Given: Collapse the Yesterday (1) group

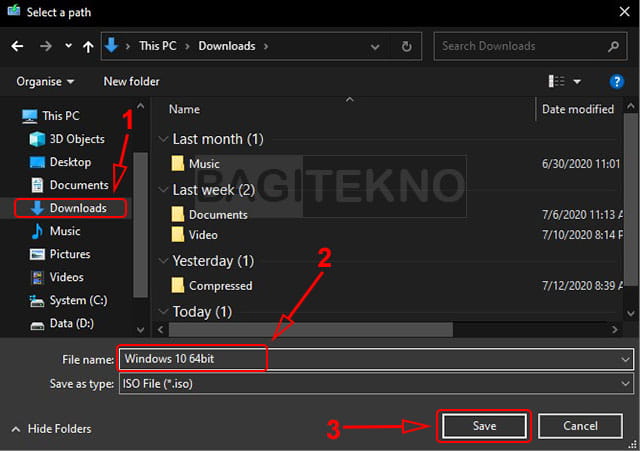Looking at the screenshot, I should [164, 261].
